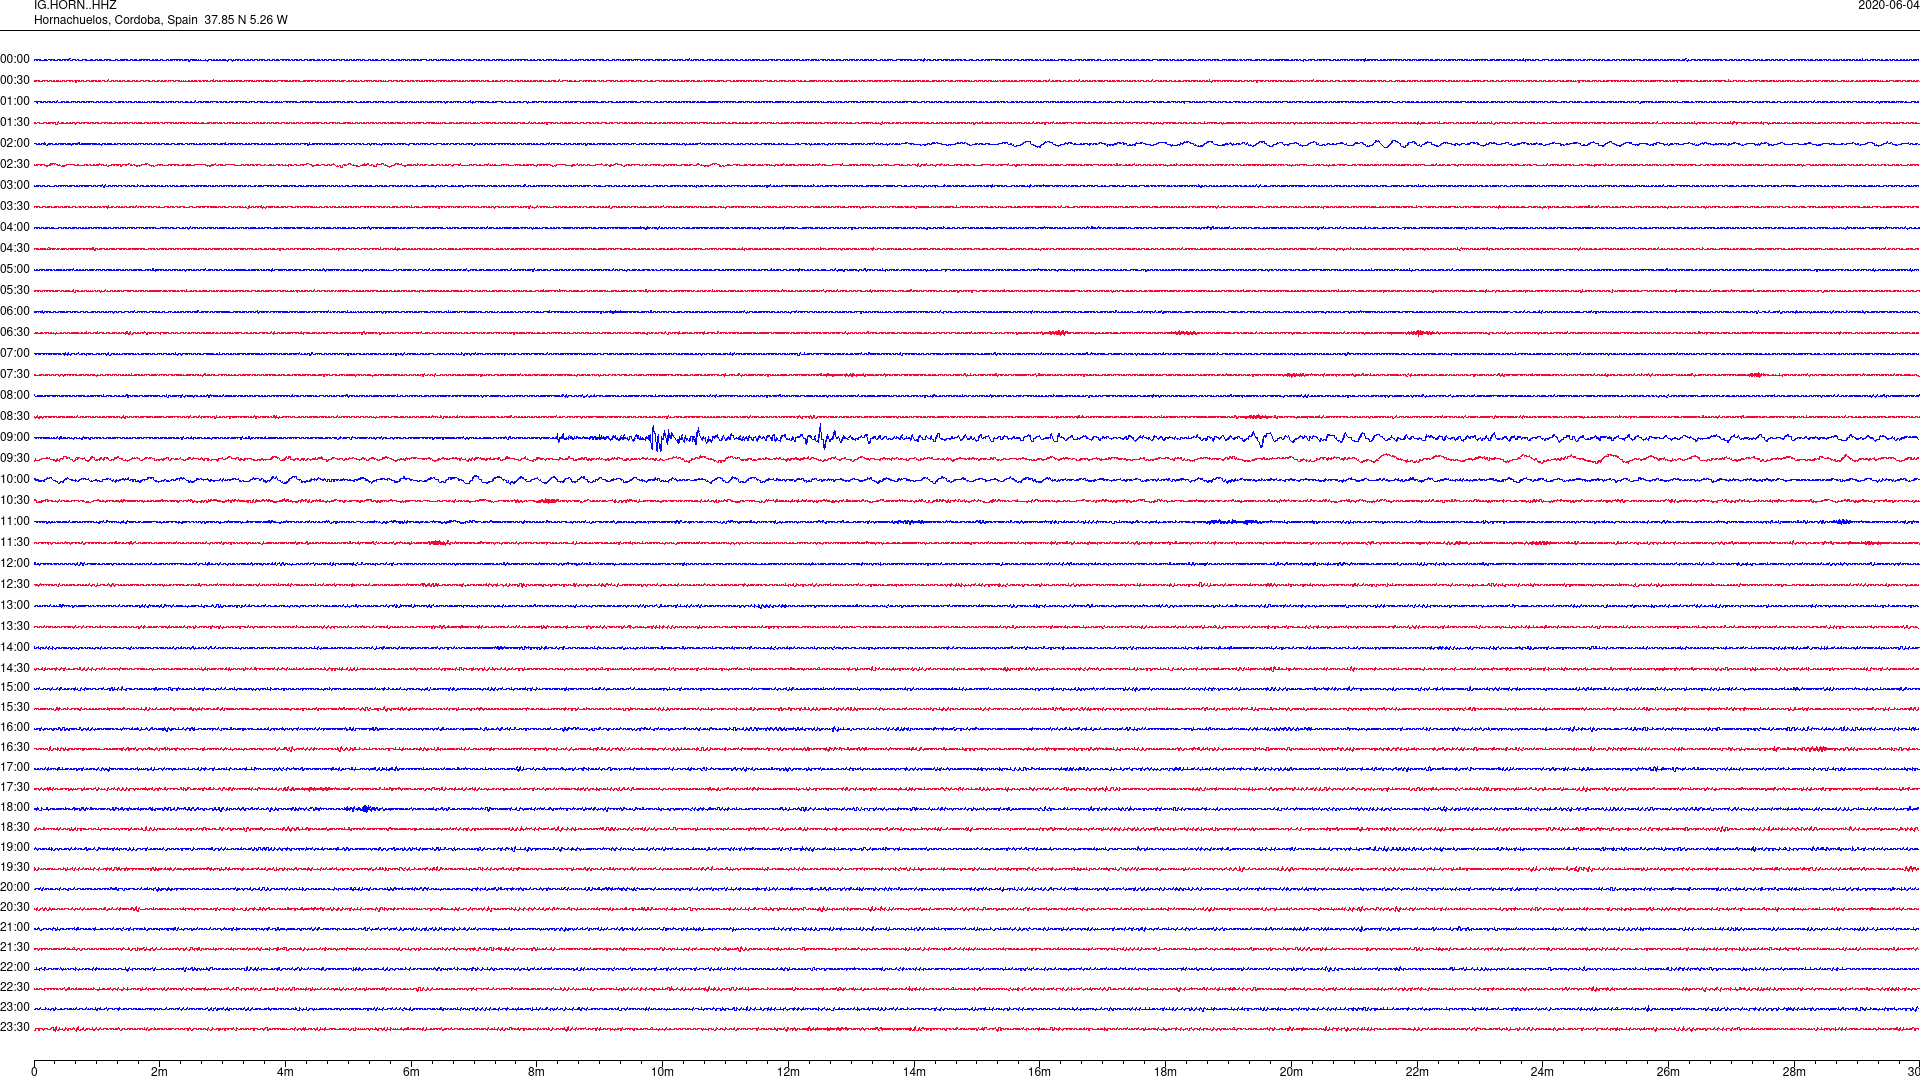Select the 04:30 trace time label
This screenshot has width=1920, height=1080.
click(x=15, y=248)
